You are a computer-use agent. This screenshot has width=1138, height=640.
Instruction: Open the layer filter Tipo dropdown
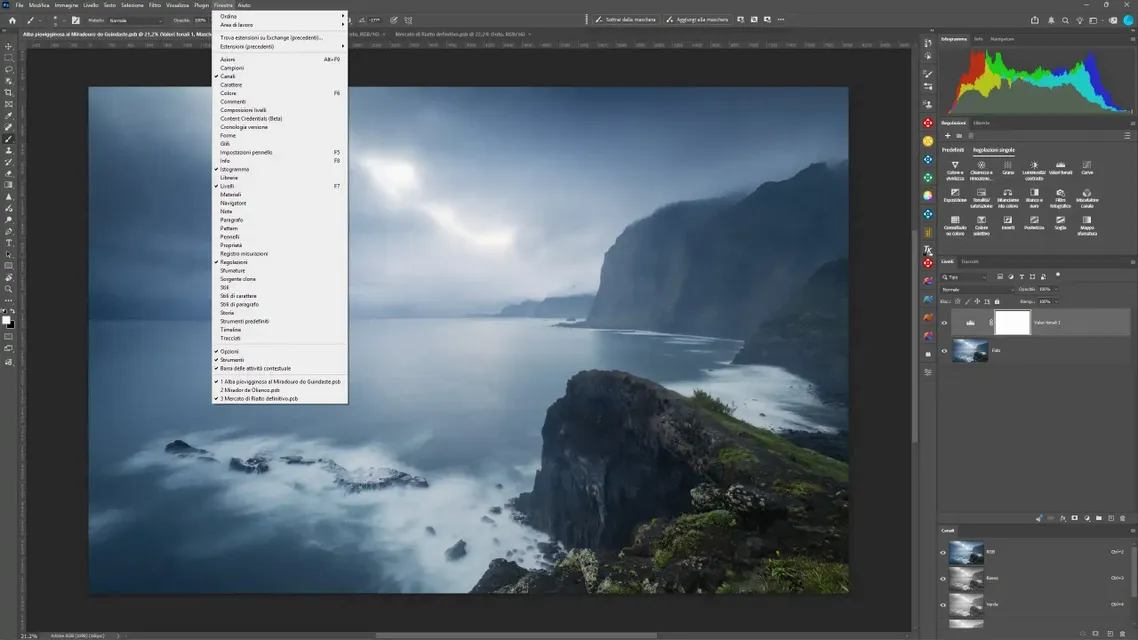964,277
